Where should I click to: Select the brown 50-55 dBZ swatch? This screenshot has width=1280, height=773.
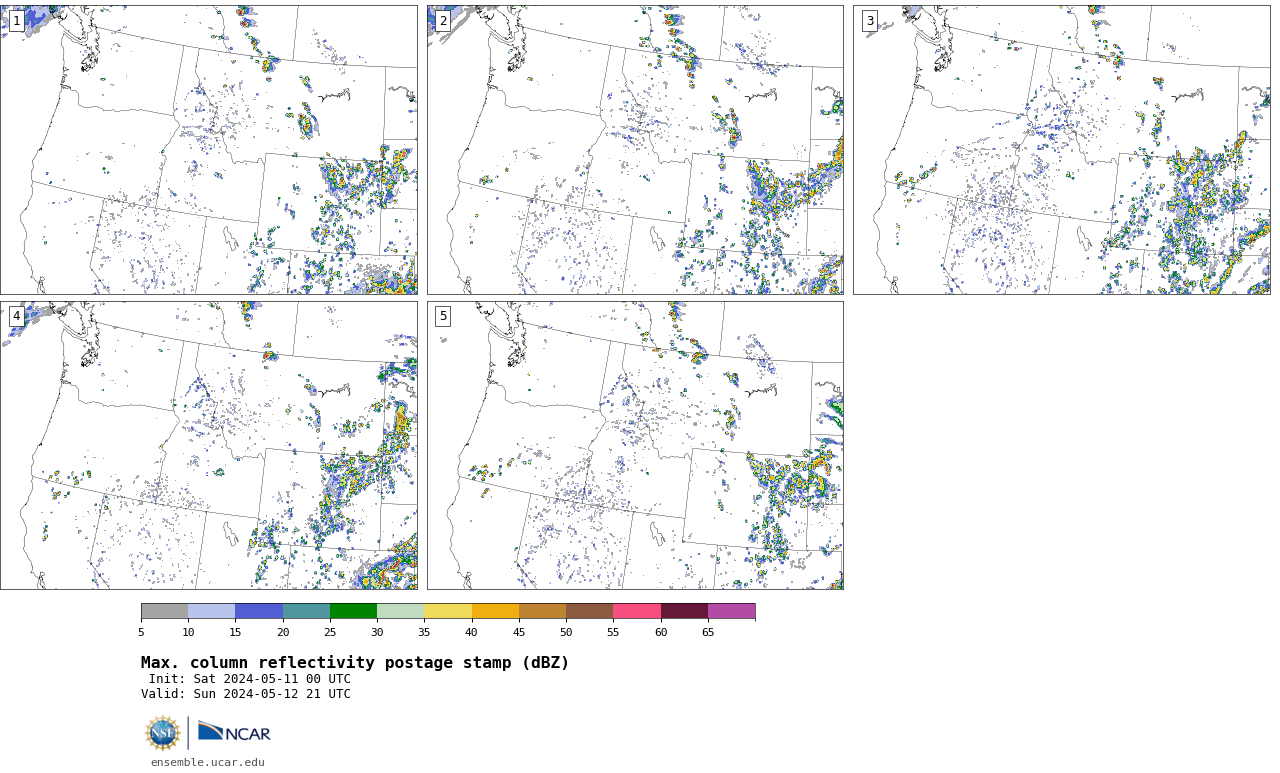[590, 611]
